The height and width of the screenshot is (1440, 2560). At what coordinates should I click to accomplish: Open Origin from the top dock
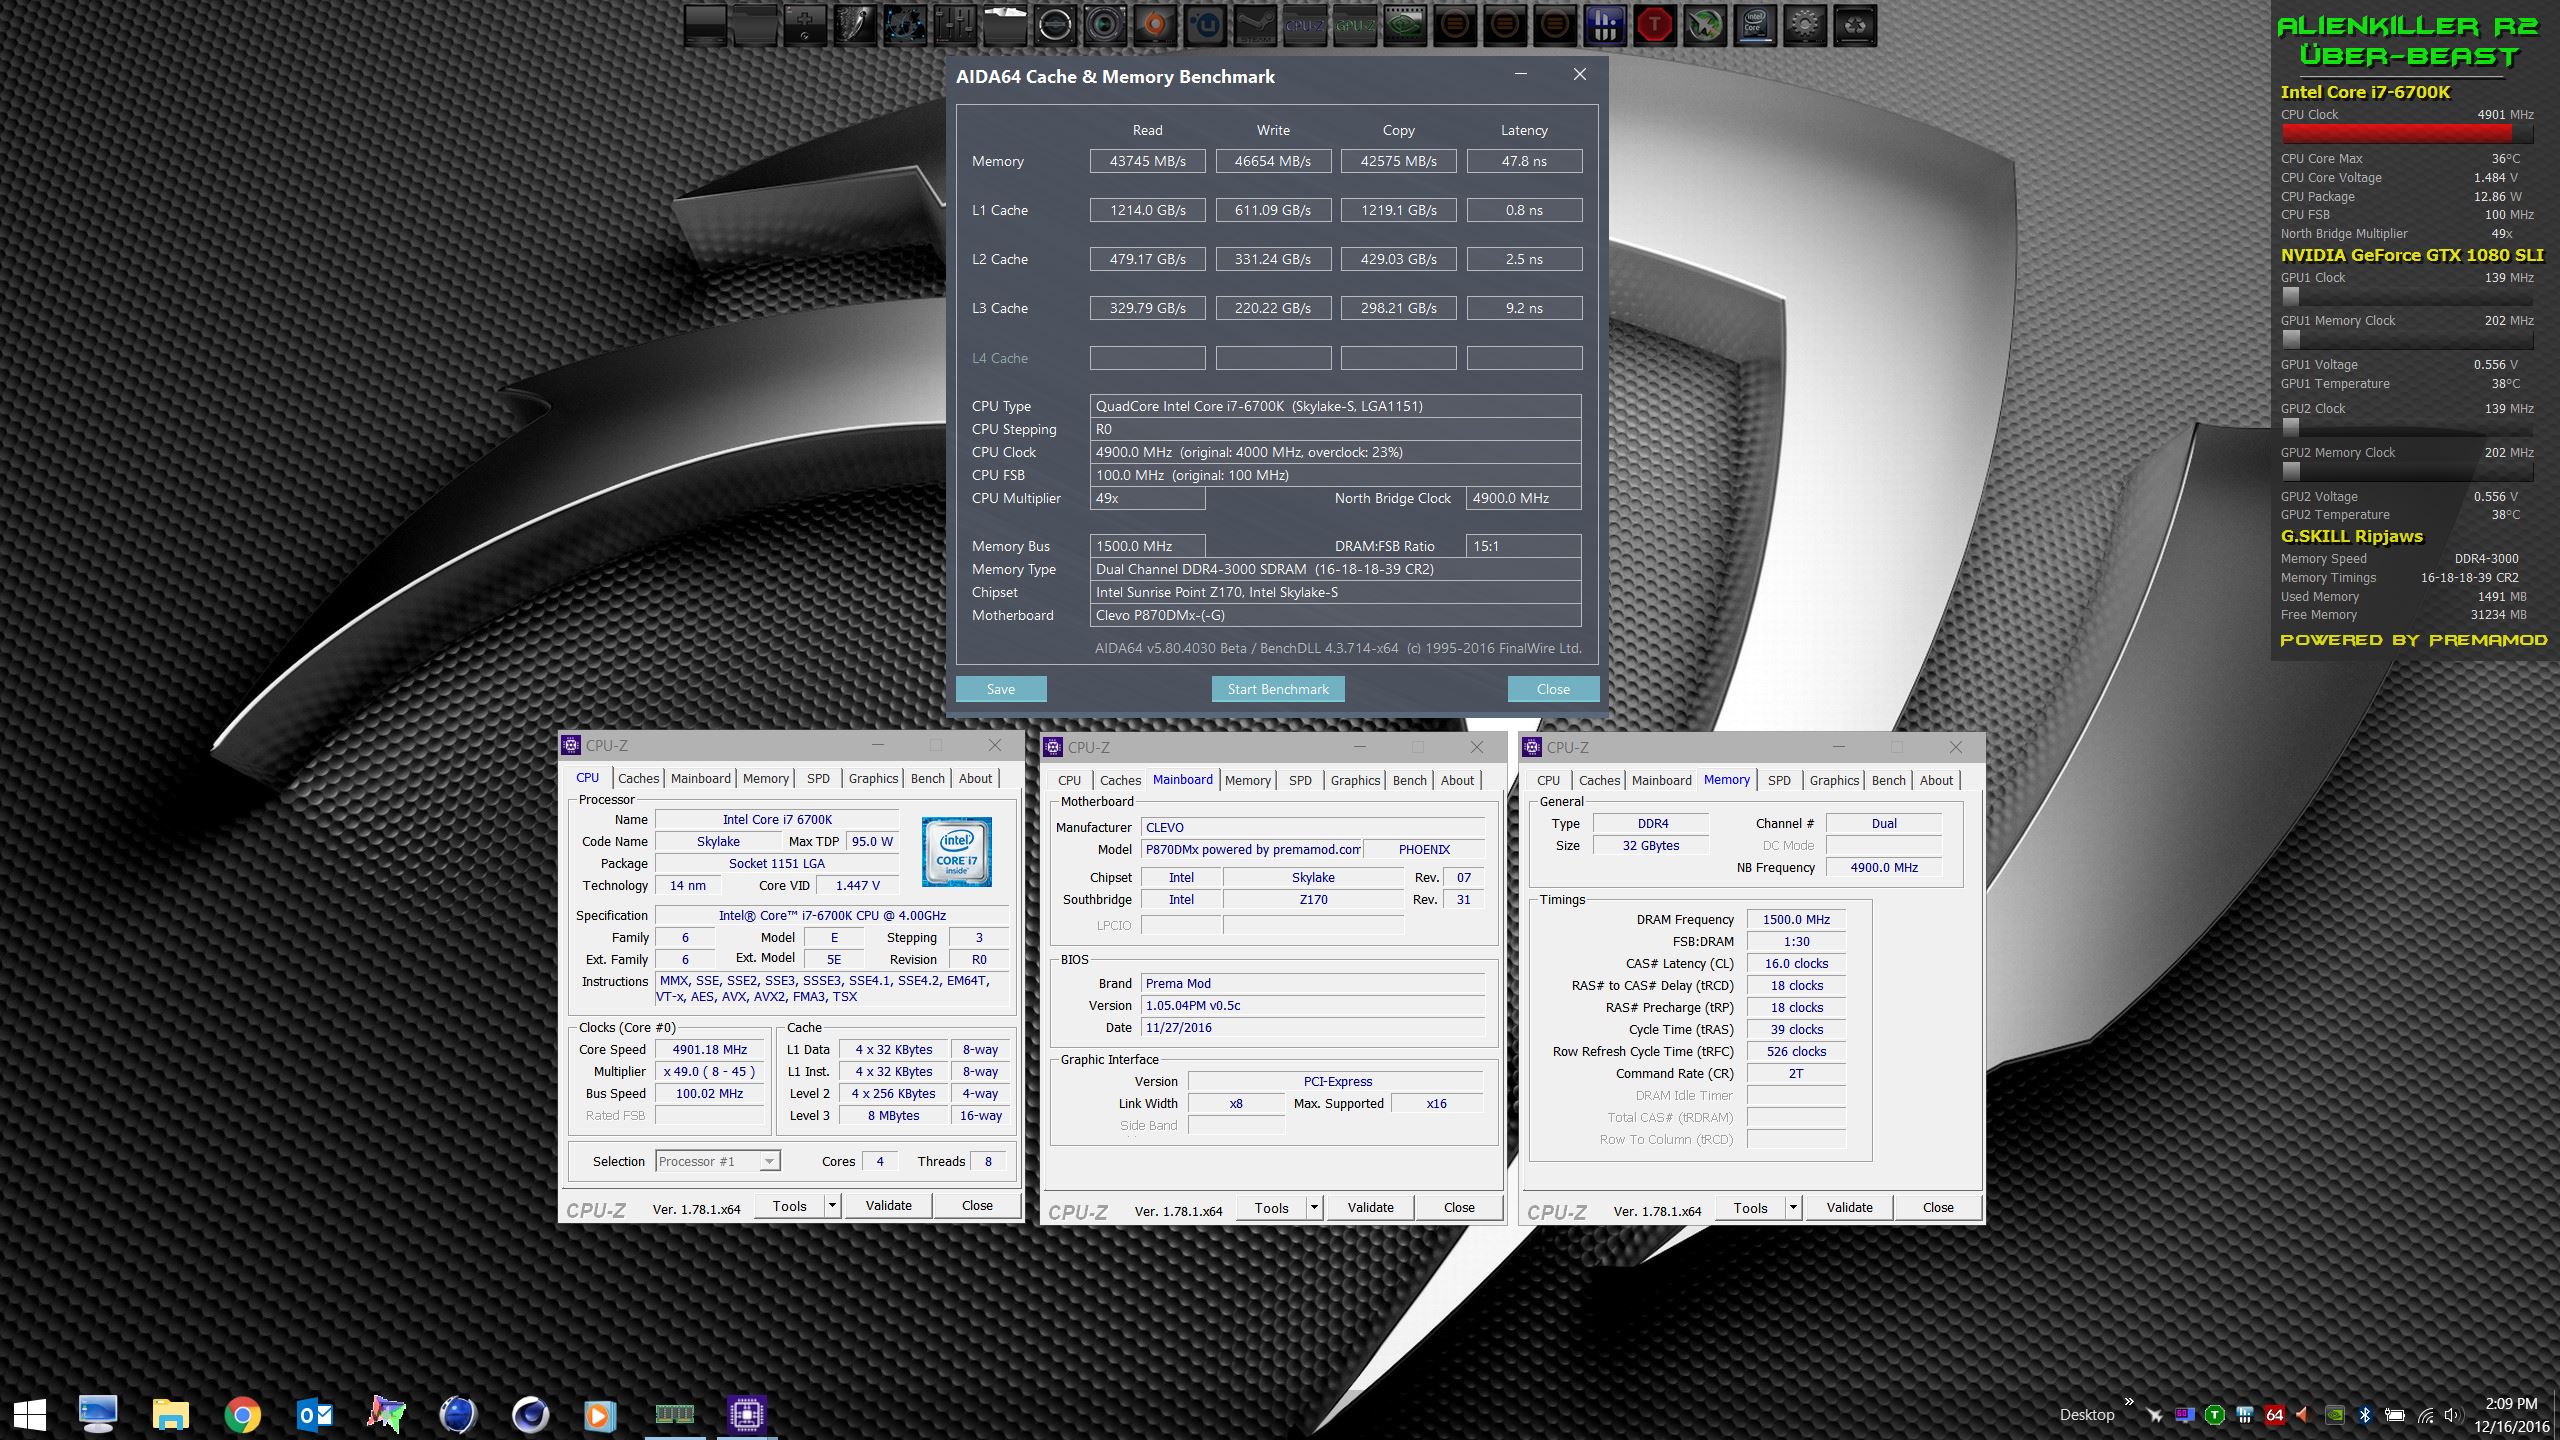[1155, 26]
